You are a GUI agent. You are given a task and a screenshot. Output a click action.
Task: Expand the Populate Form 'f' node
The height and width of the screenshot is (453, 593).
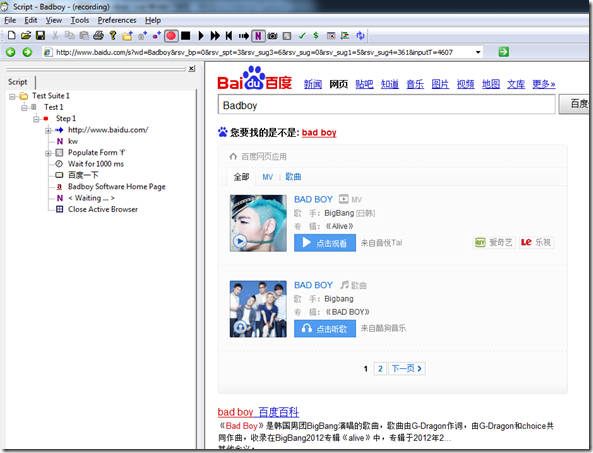(x=48, y=153)
